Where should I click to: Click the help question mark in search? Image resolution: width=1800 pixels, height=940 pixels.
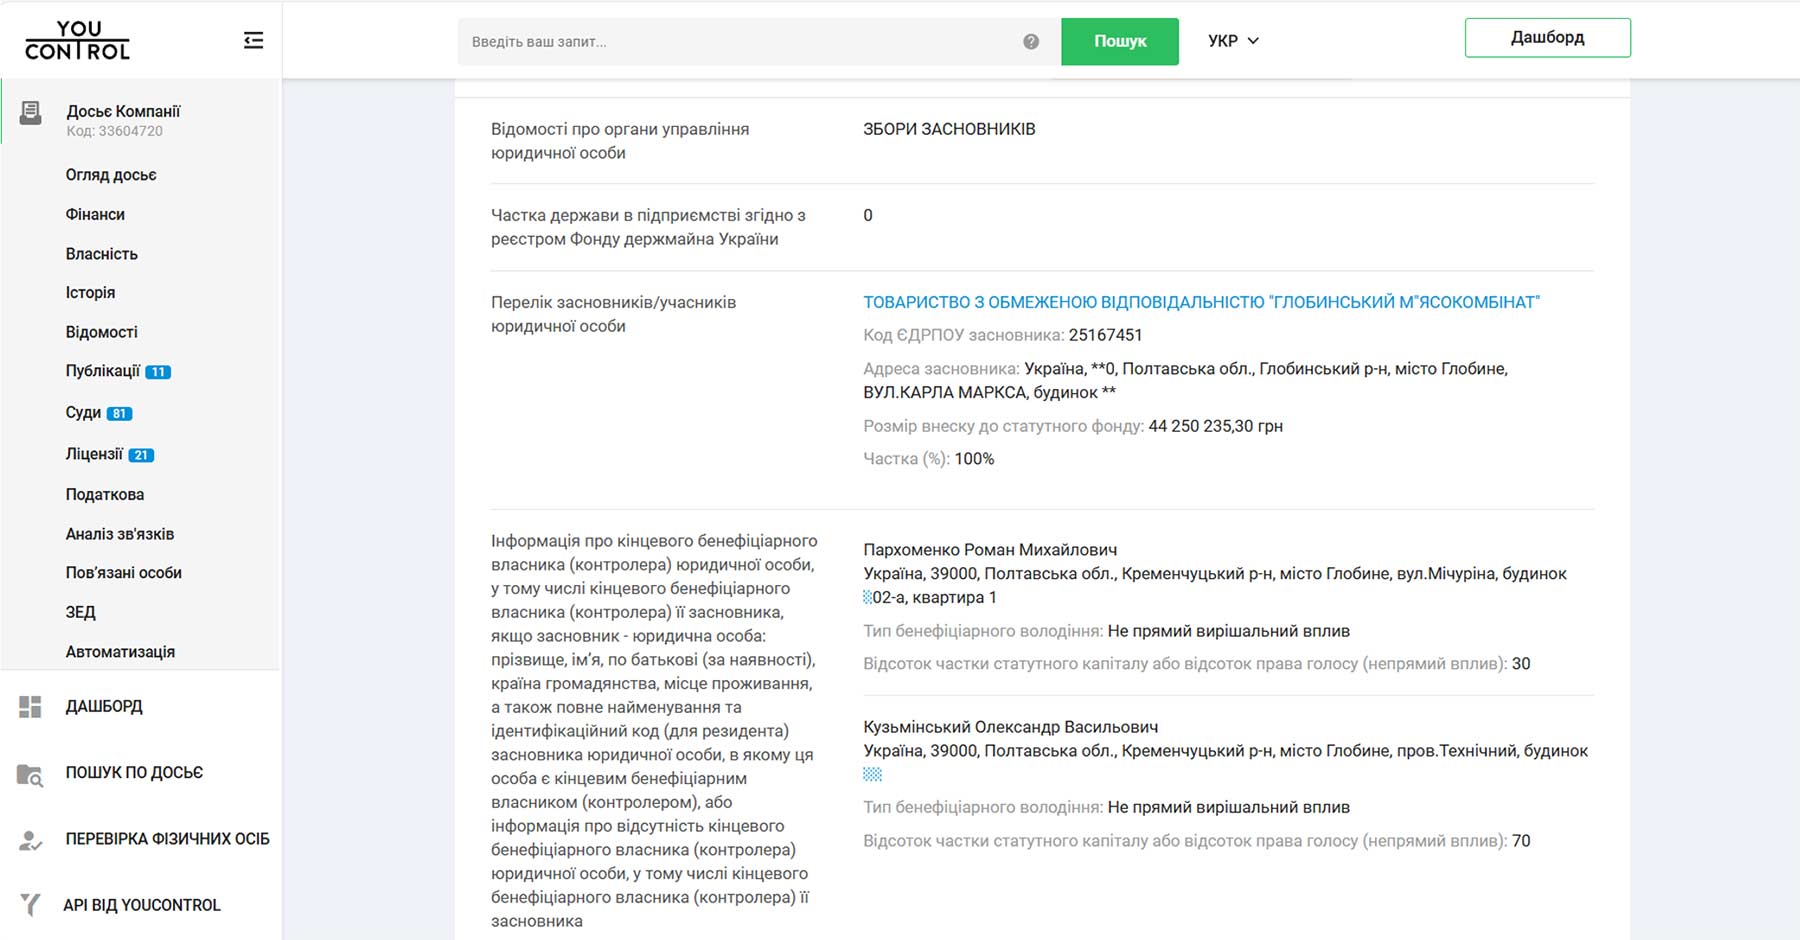click(x=1031, y=42)
